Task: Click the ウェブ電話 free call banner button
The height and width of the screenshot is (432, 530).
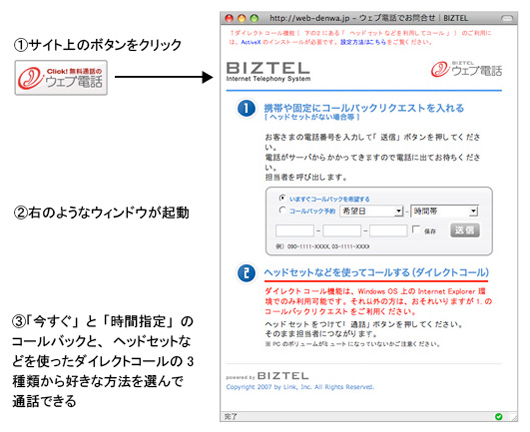Action: coord(61,78)
